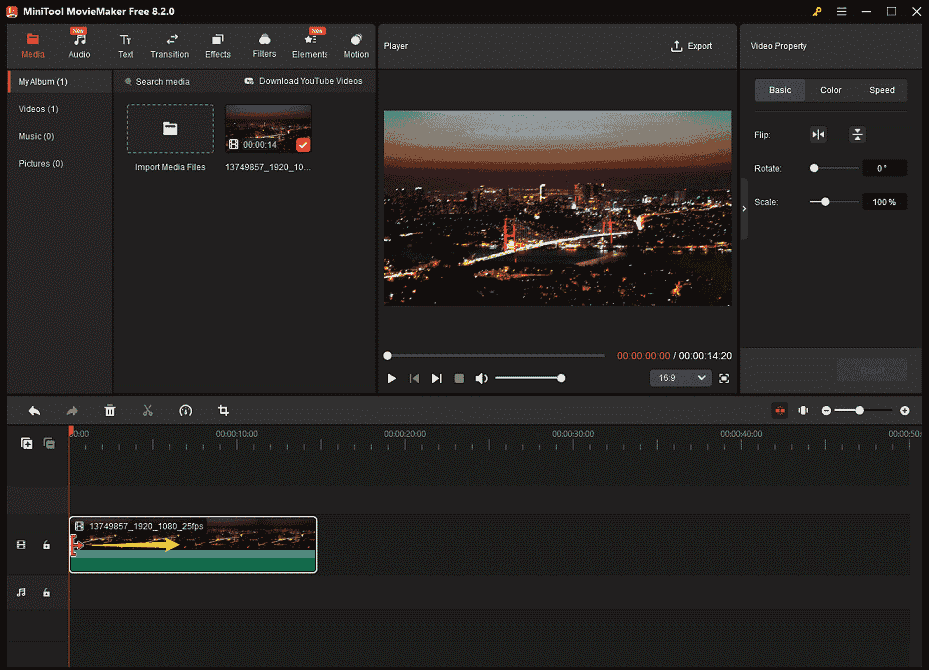Zoom out the timeline

pyautogui.click(x=826, y=411)
